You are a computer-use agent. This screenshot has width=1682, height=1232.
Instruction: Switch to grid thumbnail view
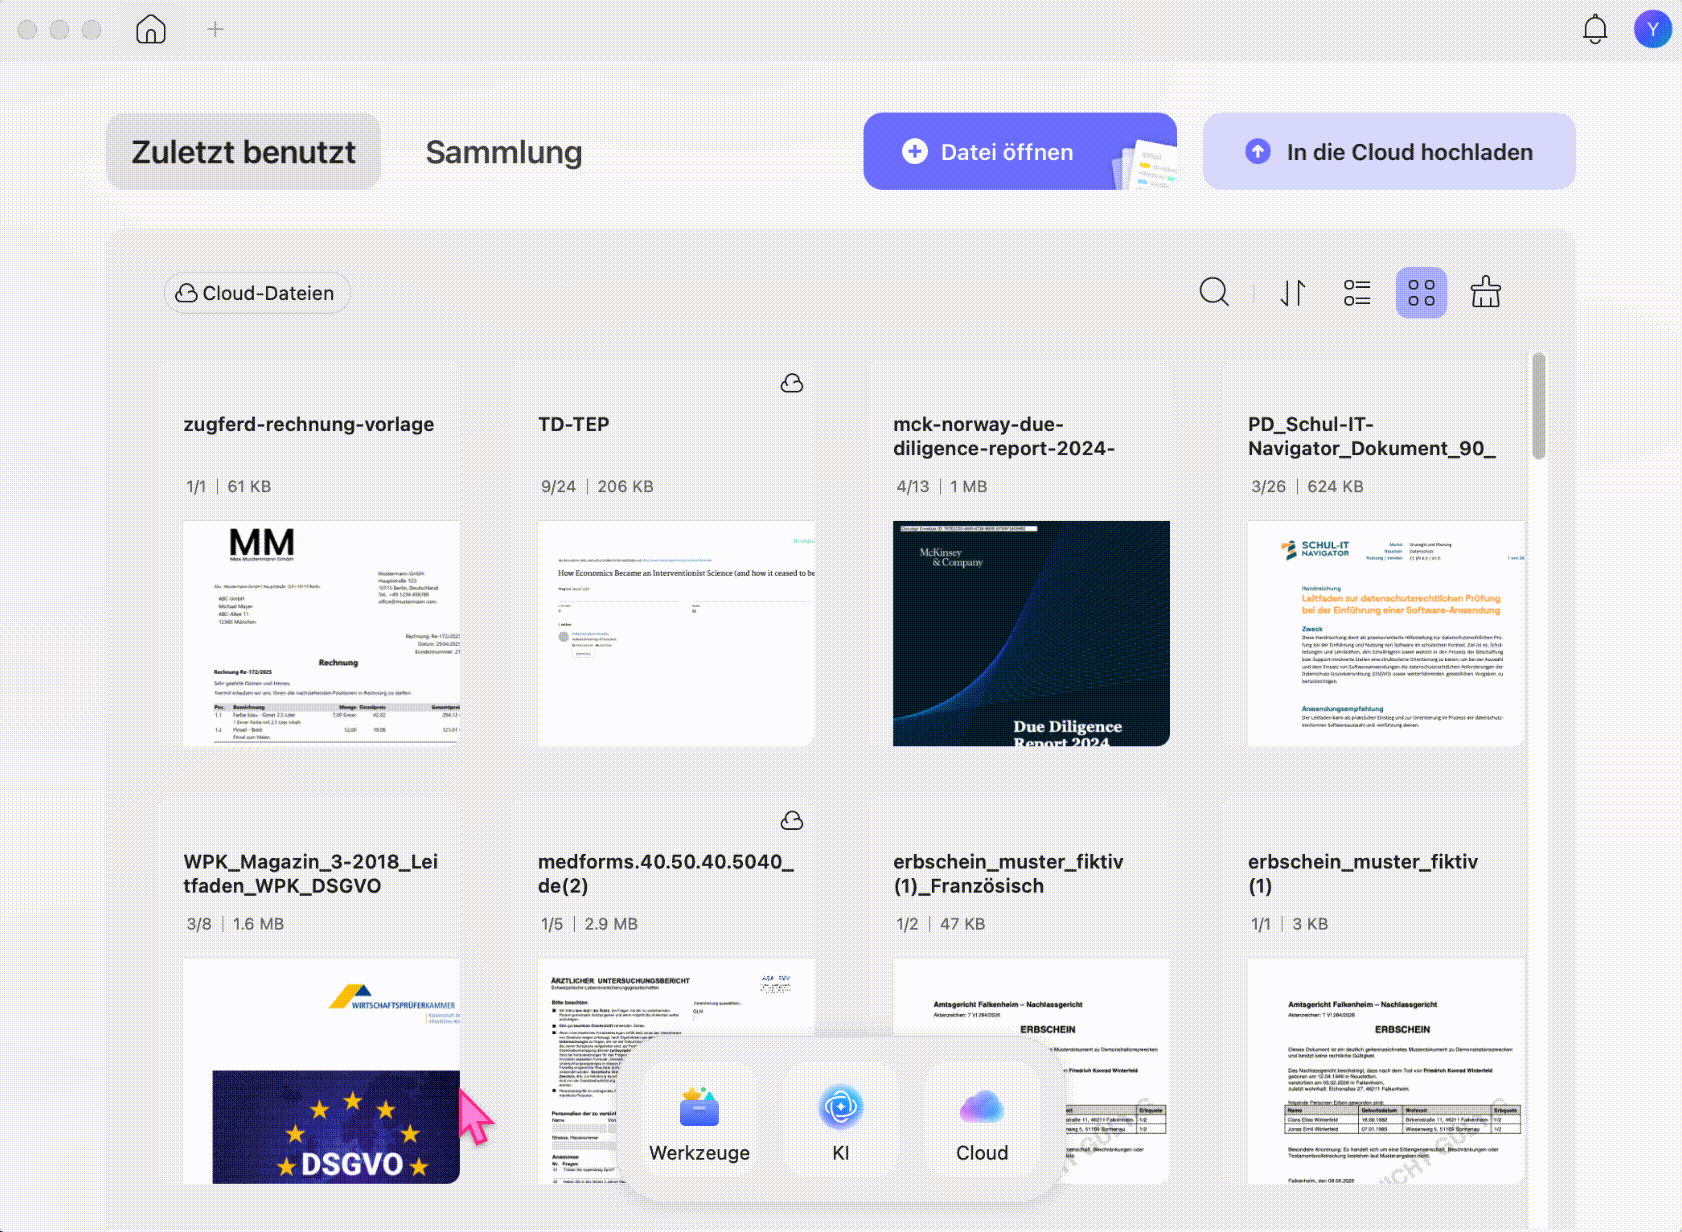pos(1421,292)
